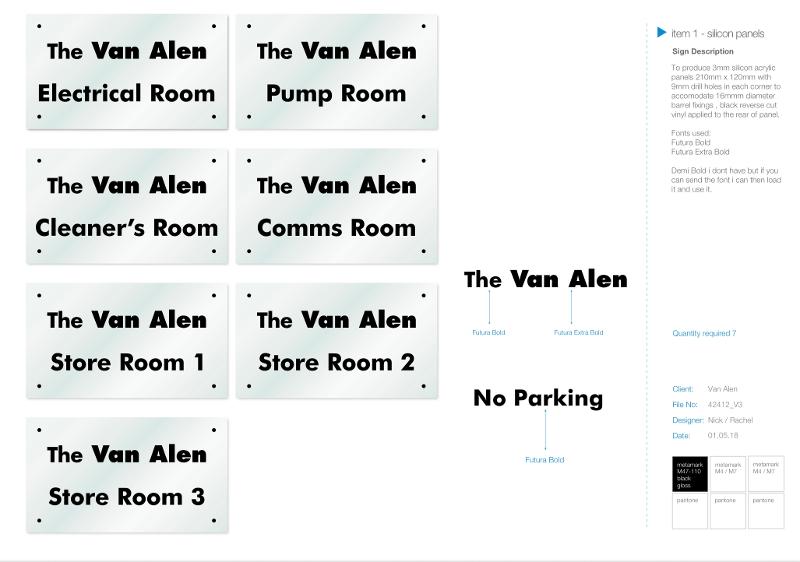
Task: Click the top-left drill hole of Electrical Room panel
Action: click(x=39, y=26)
